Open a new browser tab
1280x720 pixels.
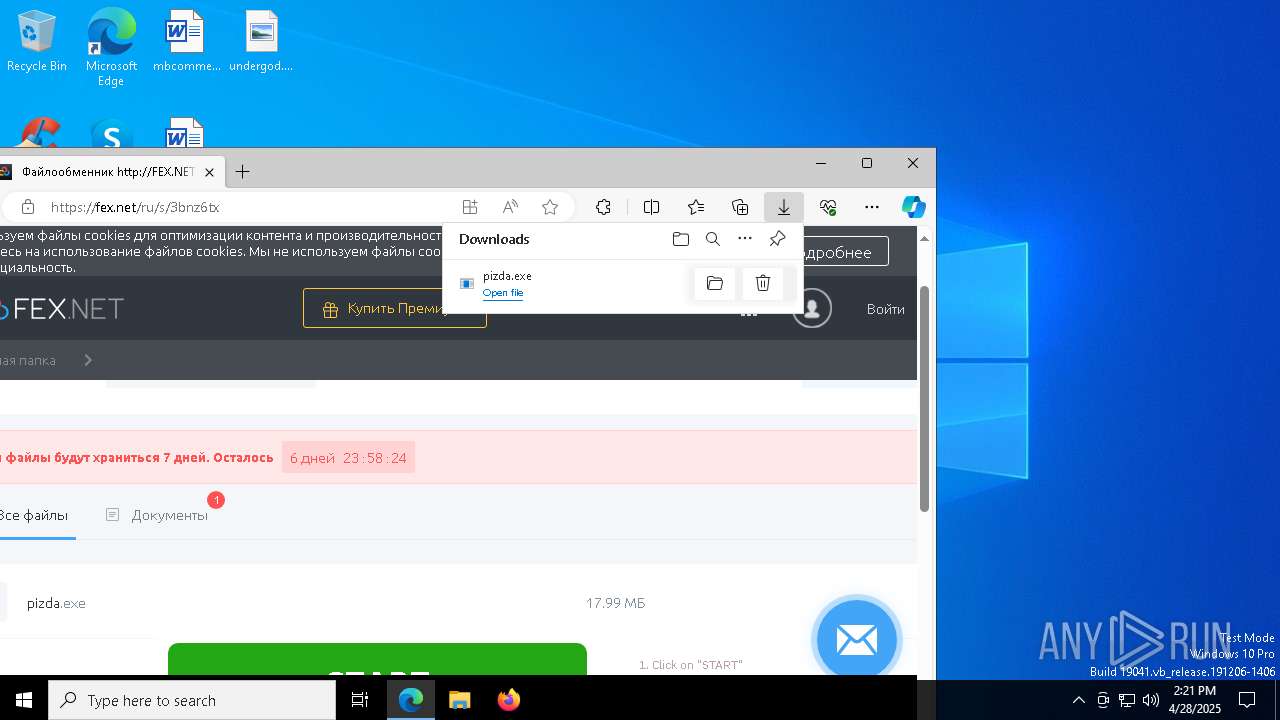[x=242, y=172]
